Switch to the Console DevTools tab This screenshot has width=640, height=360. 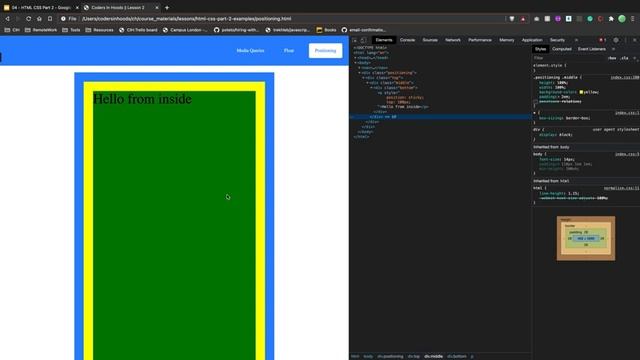point(407,40)
